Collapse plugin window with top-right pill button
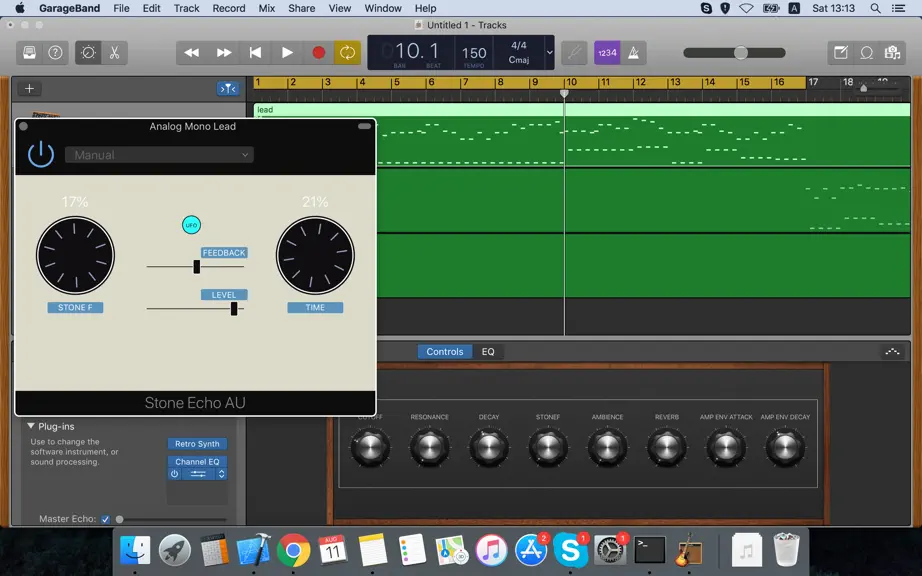Viewport: 922px width, 576px height. coord(365,126)
